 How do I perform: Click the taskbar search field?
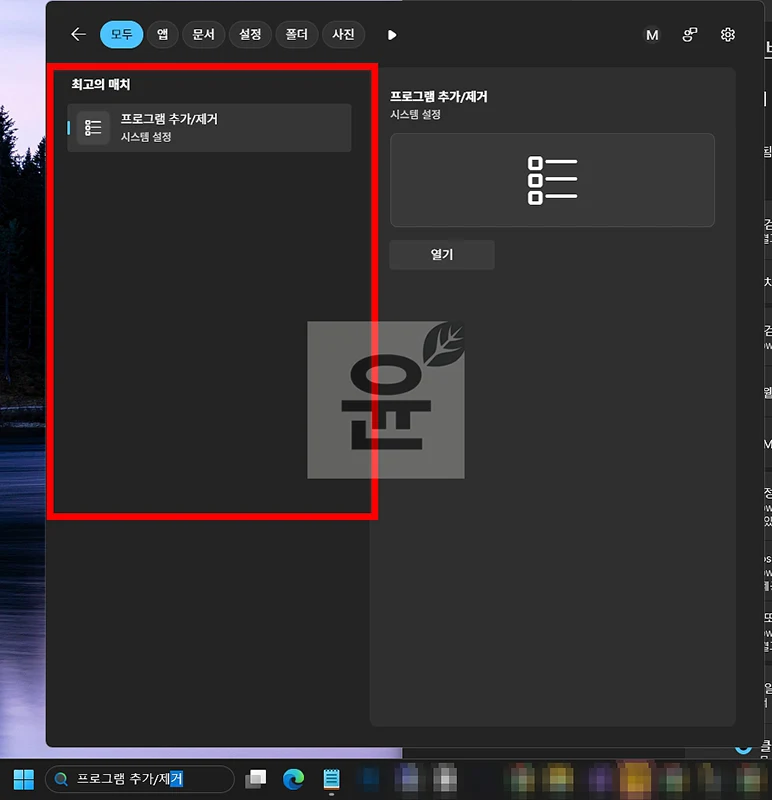140,779
